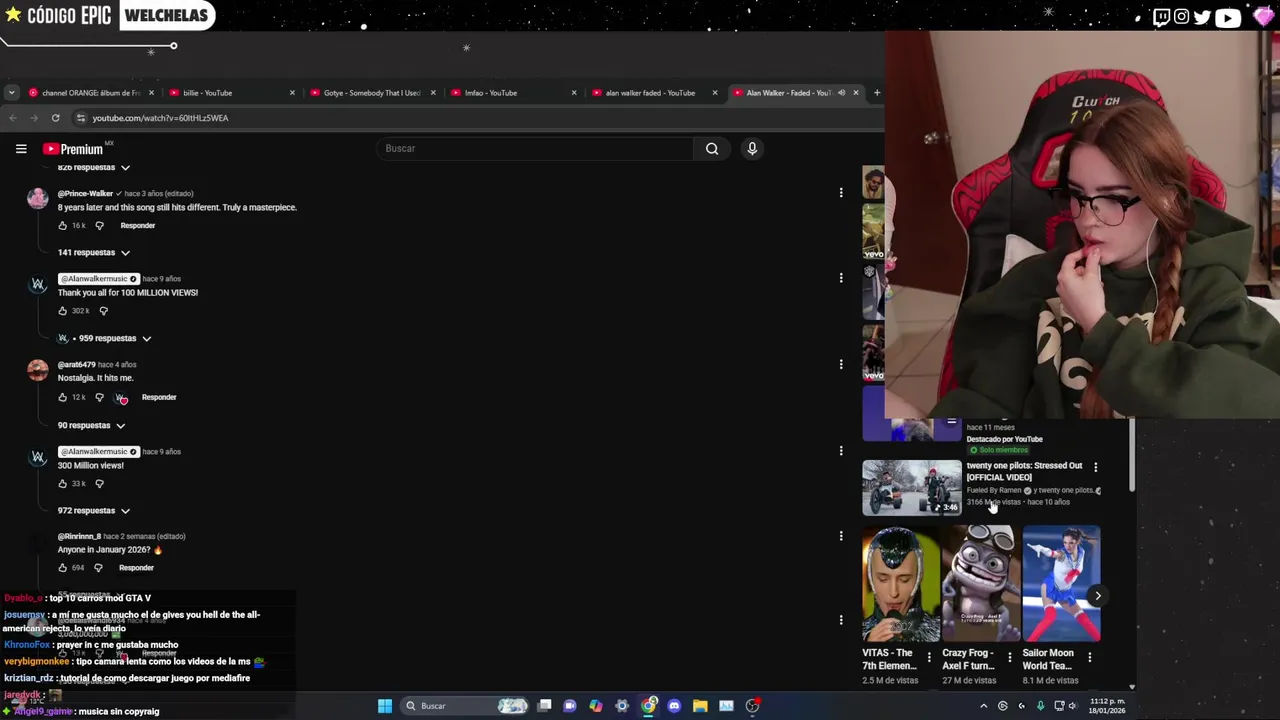Dislike the Nostalgia. It hits me comment
Image resolution: width=1280 pixels, height=720 pixels.
[x=99, y=398]
